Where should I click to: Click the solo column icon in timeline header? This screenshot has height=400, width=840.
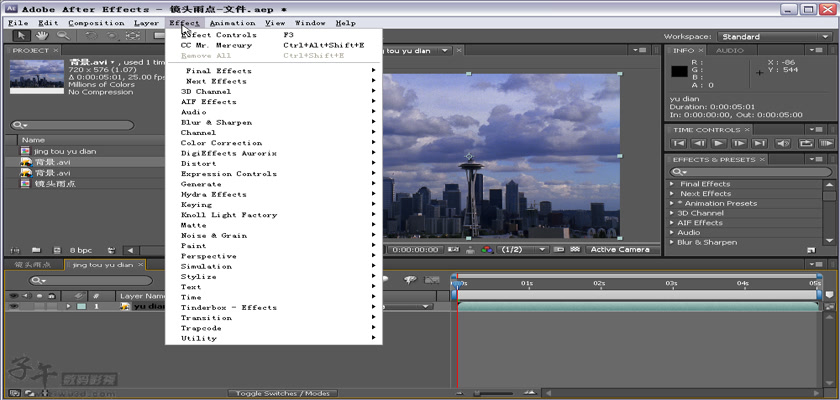[x=40, y=296]
